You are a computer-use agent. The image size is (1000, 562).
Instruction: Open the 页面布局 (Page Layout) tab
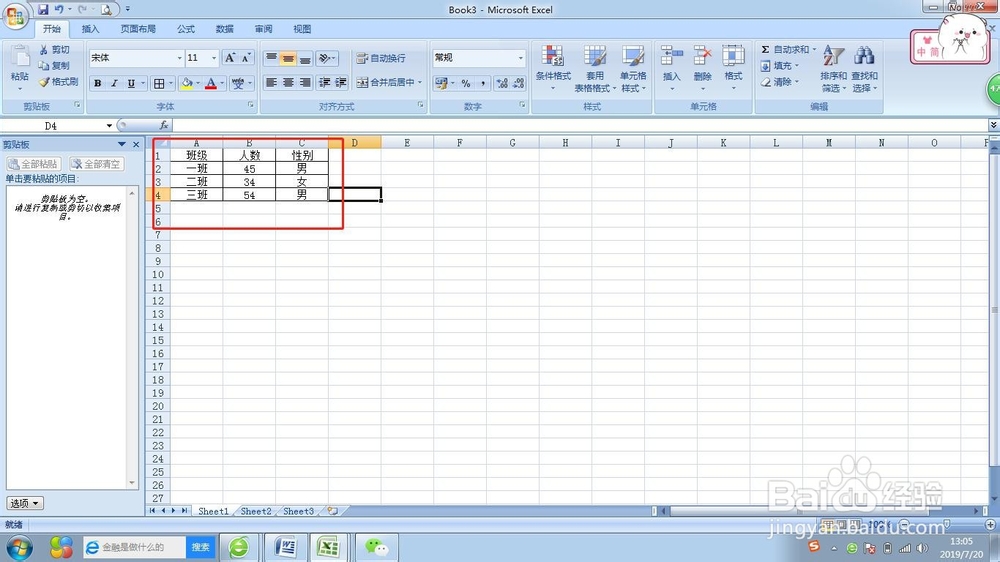coord(138,29)
